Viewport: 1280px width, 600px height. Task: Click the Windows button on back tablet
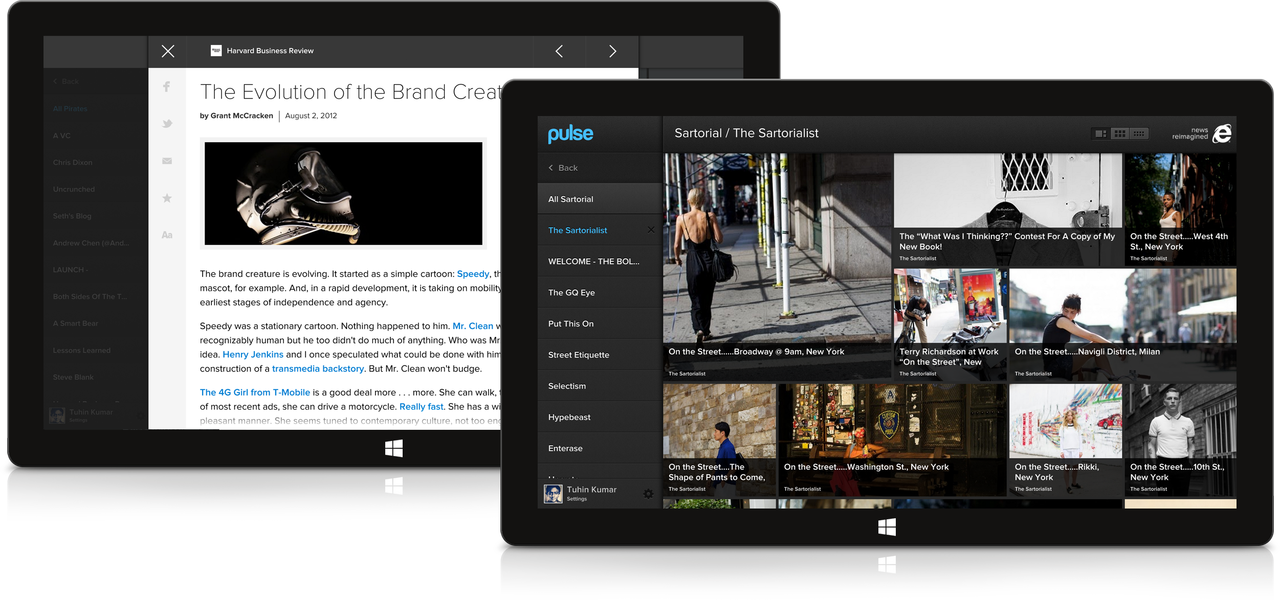(x=394, y=449)
